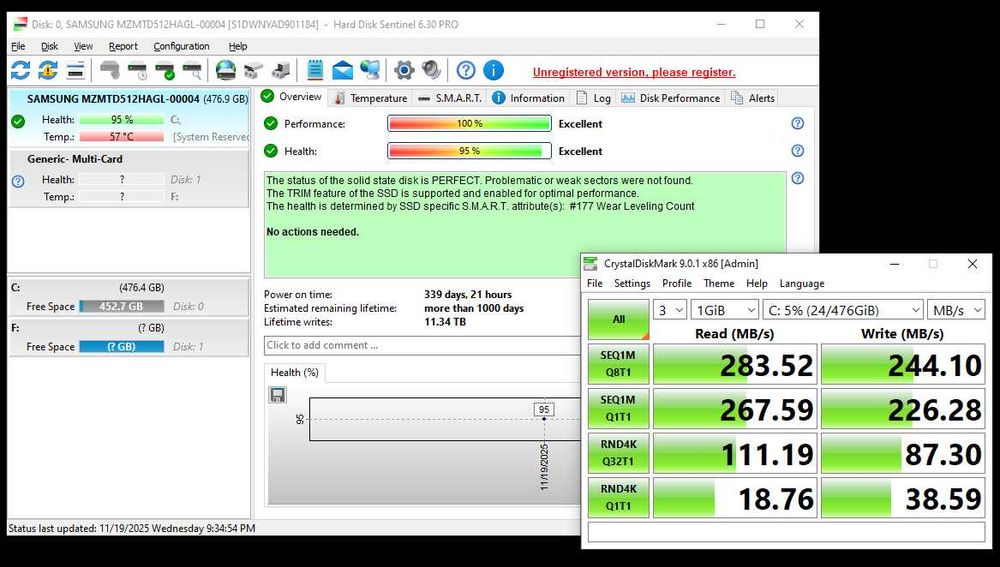Switch to the Temperature tab

click(x=371, y=98)
